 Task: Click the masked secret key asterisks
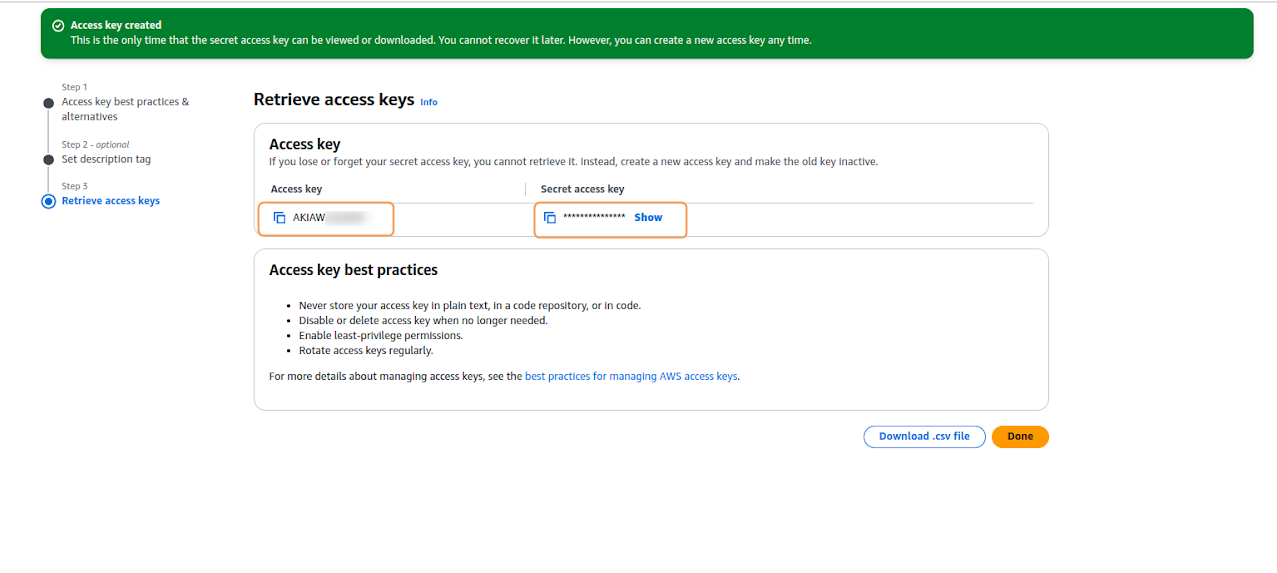tap(594, 218)
